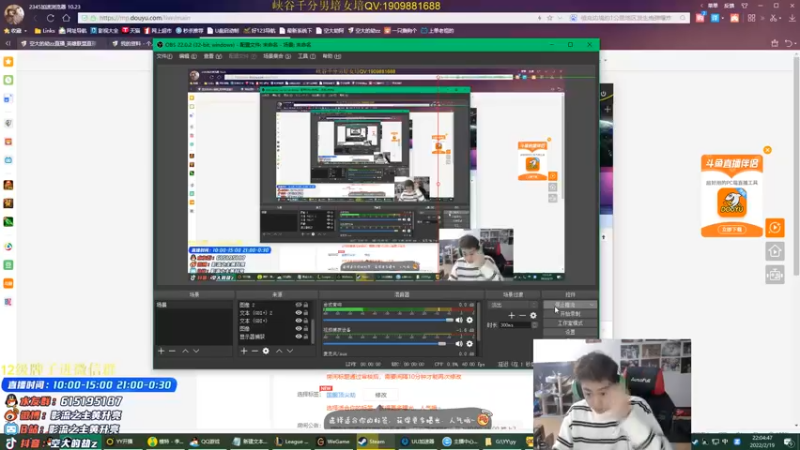The height and width of the screenshot is (450, 800).
Task: Open source properties gear in sources panel
Action: click(x=266, y=351)
